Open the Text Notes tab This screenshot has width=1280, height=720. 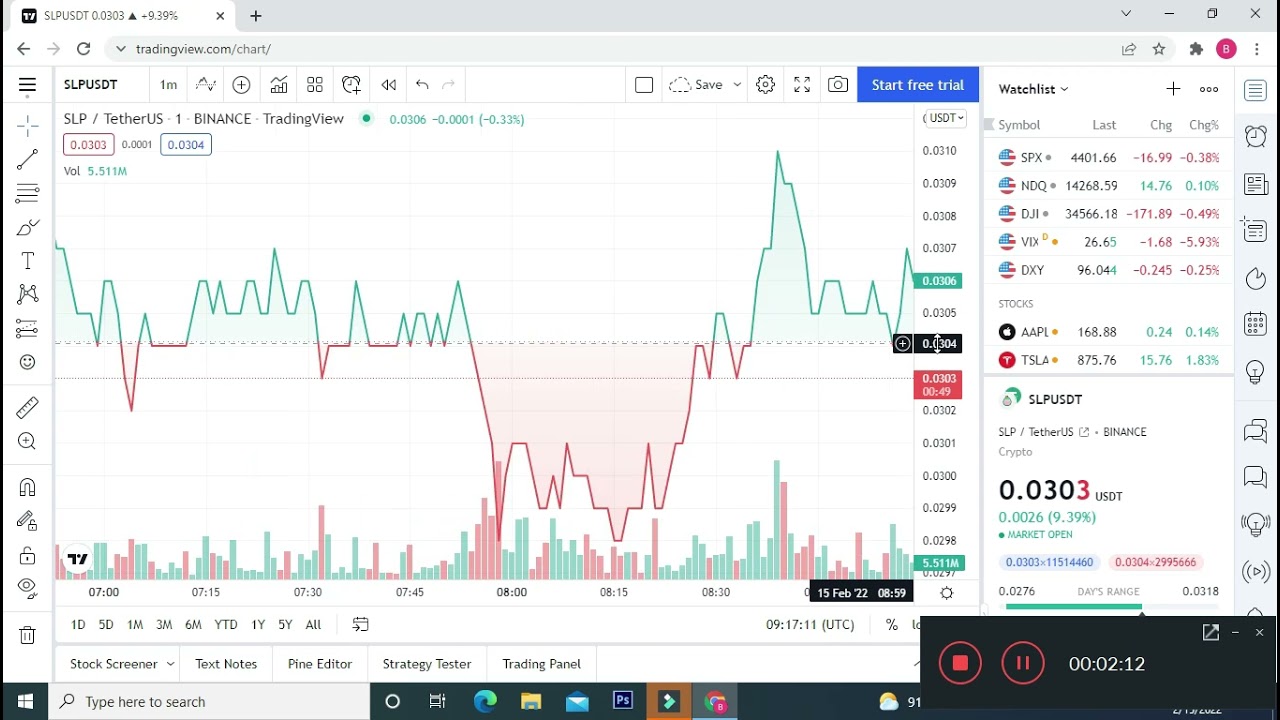tap(226, 664)
